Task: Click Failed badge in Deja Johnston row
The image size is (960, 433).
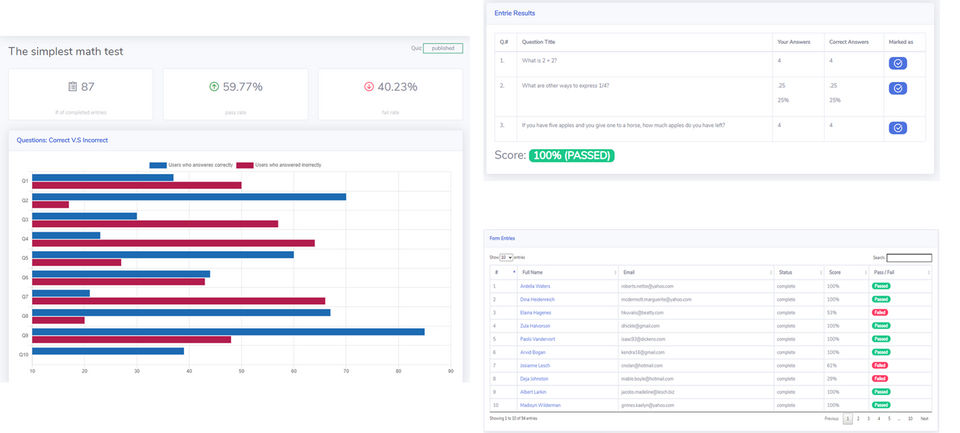Action: click(x=880, y=378)
